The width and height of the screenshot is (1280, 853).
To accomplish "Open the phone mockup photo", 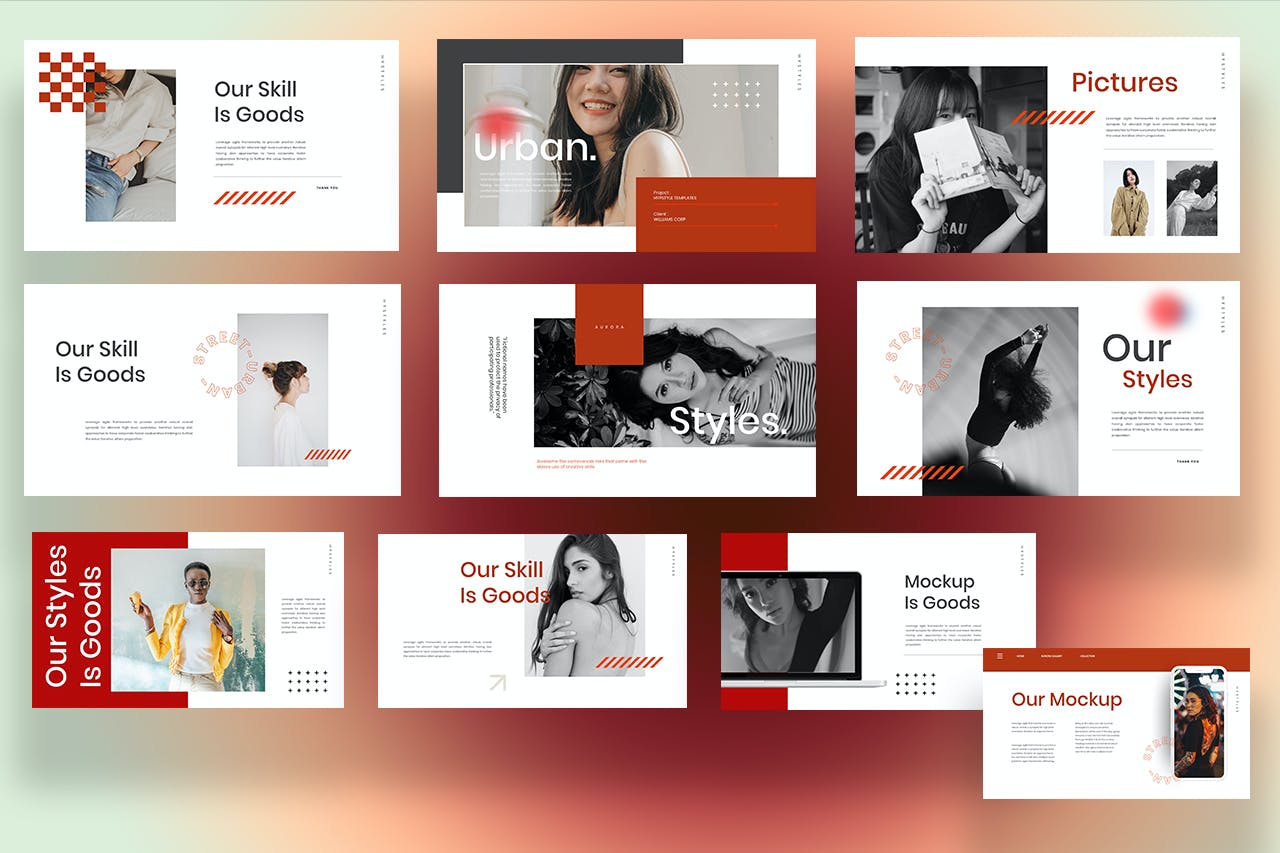I will tap(1198, 723).
